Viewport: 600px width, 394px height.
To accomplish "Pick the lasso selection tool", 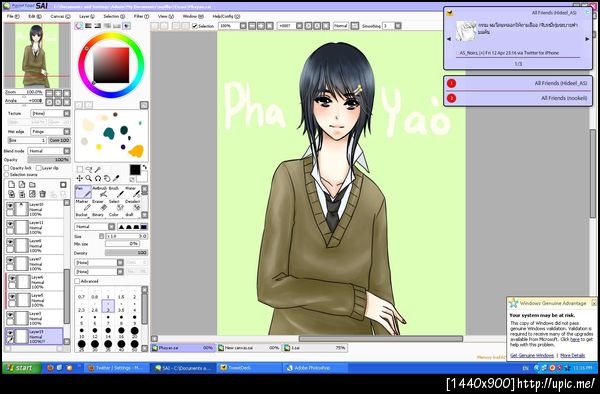I will pos(89,169).
